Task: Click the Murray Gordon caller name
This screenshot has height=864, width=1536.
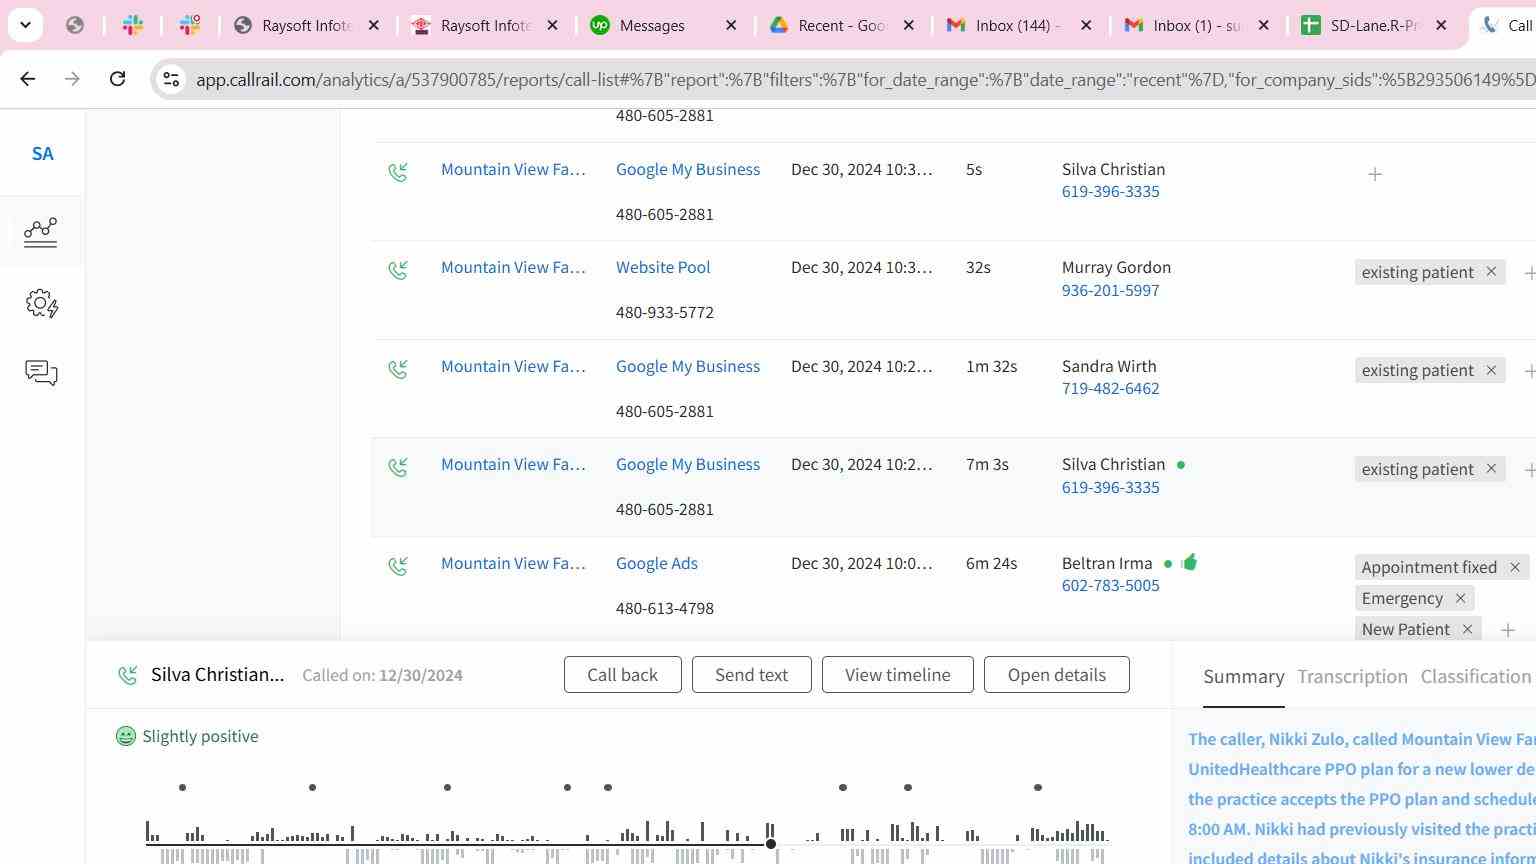Action: (1116, 267)
